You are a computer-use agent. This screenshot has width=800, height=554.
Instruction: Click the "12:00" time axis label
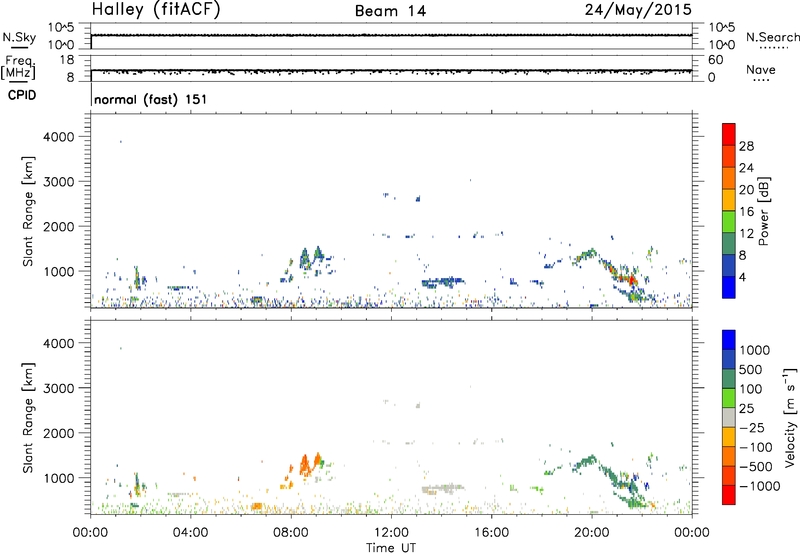391,533
